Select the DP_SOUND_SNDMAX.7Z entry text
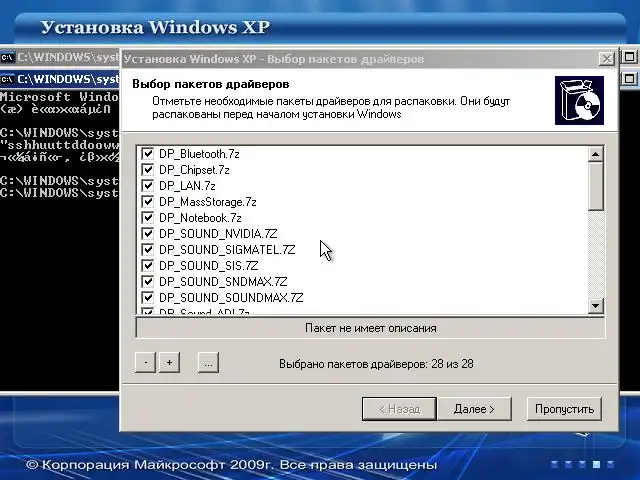Image resolution: width=640 pixels, height=480 pixels. (223, 282)
